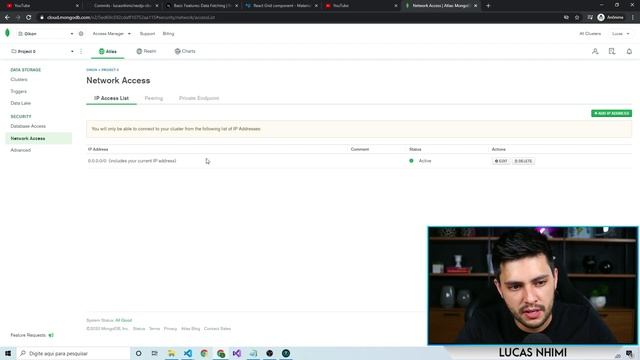Open Visual Studio purple icon in taskbar
Viewport: 640px width, 360px height.
(x=237, y=353)
